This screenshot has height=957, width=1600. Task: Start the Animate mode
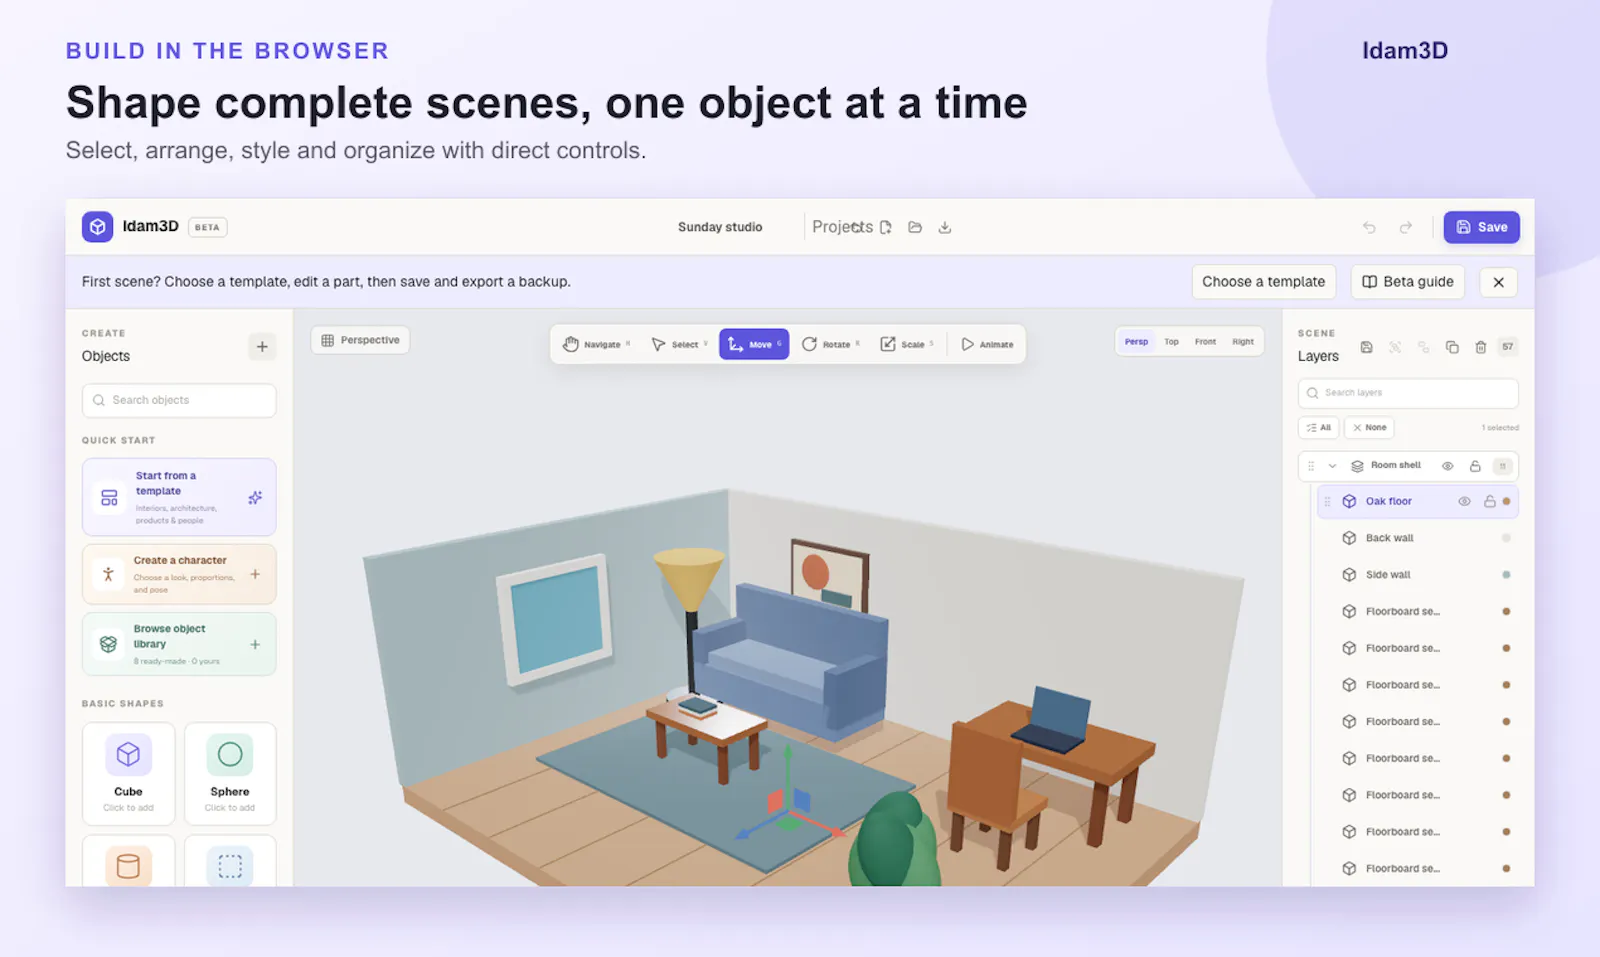(987, 344)
